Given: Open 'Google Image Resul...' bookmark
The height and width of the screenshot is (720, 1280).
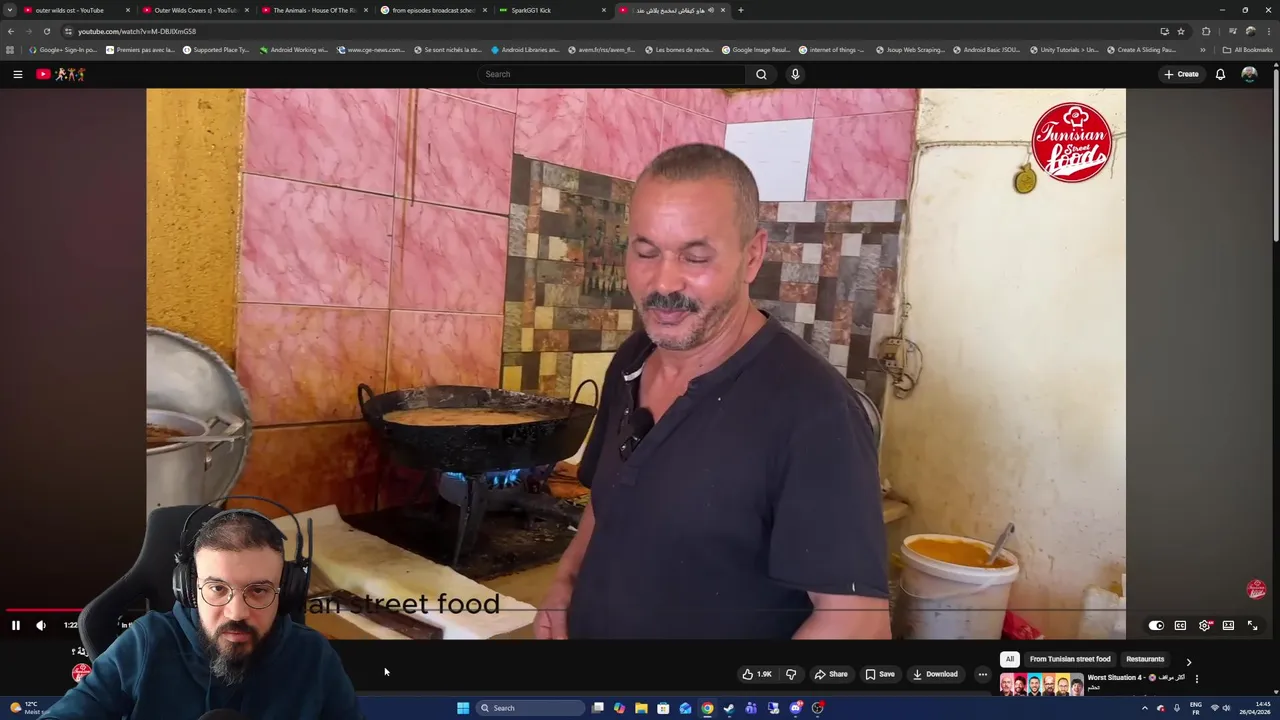Looking at the screenshot, I should [x=755, y=50].
